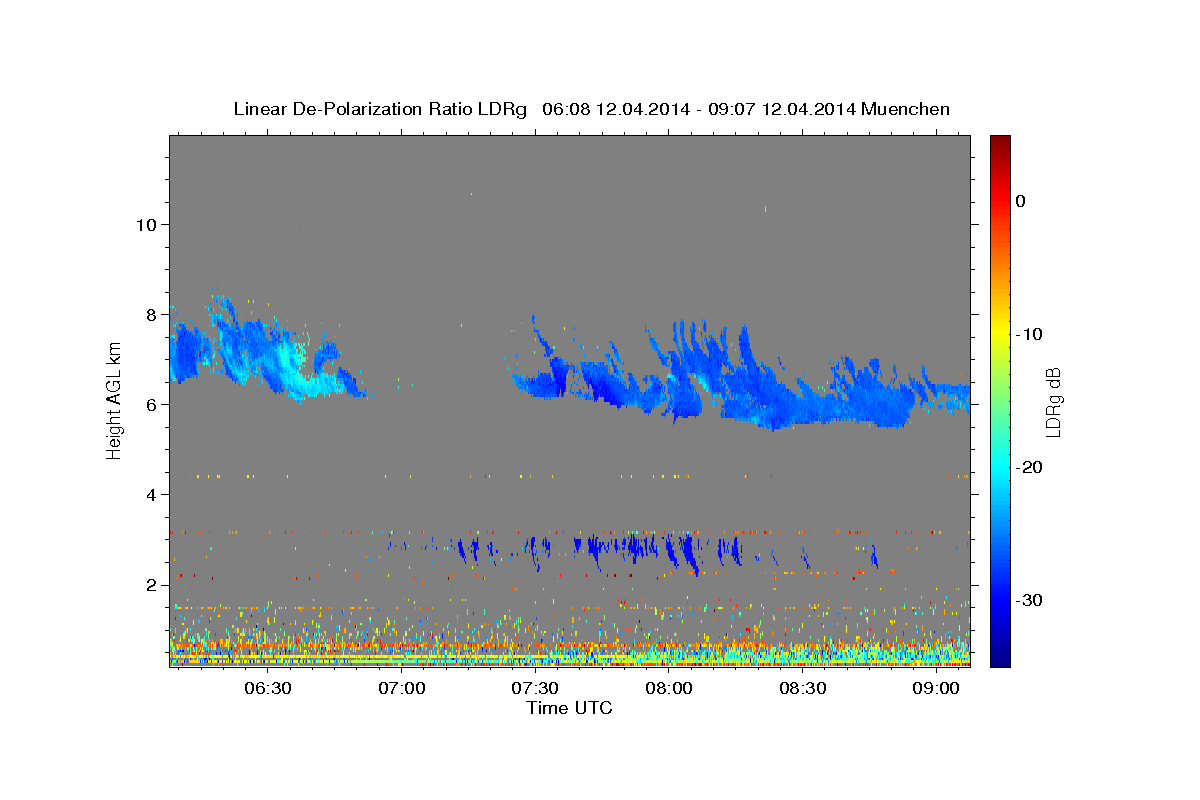The height and width of the screenshot is (800, 1200).
Task: Click the height tick label 6
Action: coord(149,404)
